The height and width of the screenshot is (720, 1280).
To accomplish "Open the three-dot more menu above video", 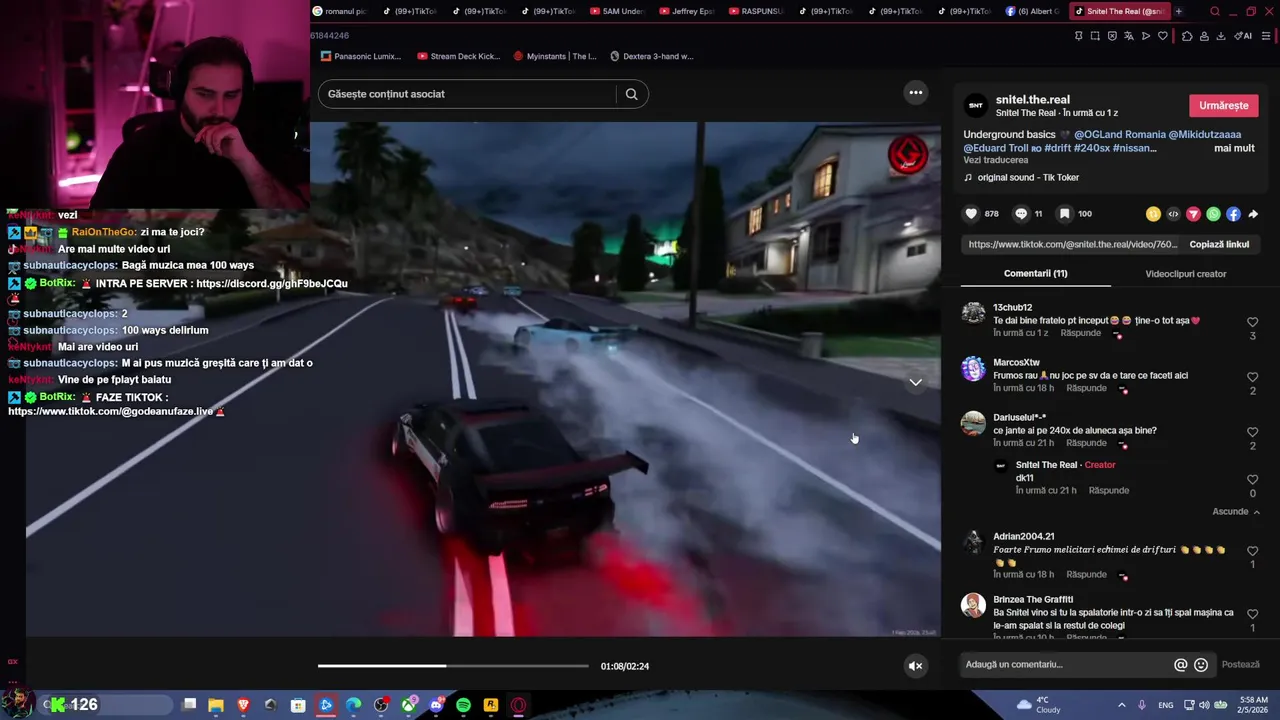I will pyautogui.click(x=915, y=93).
